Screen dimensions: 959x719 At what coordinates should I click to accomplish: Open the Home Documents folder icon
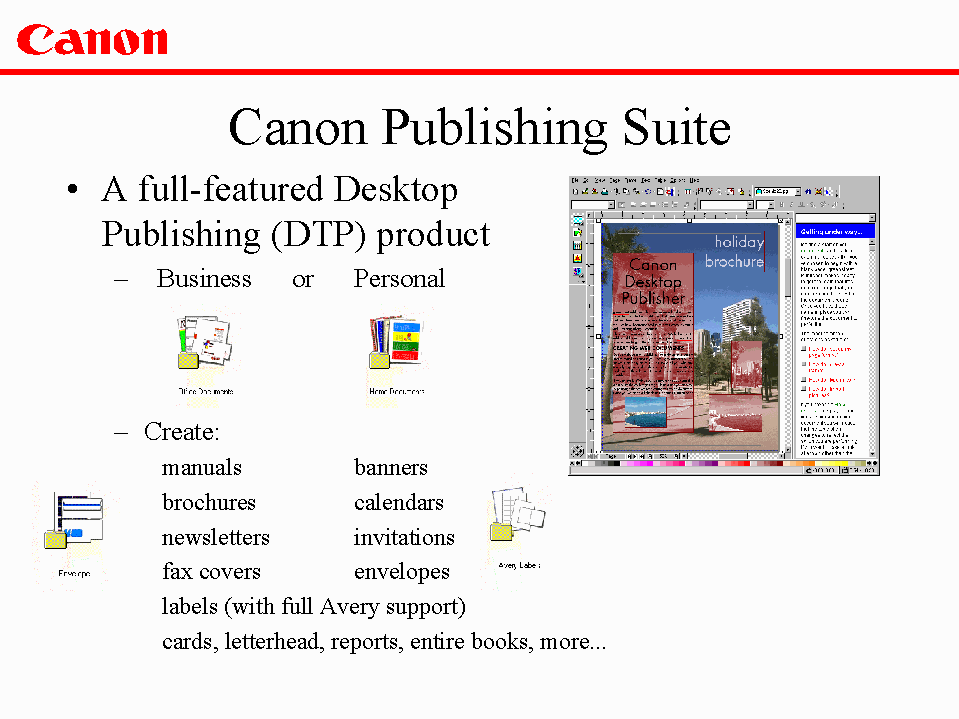tap(396, 345)
